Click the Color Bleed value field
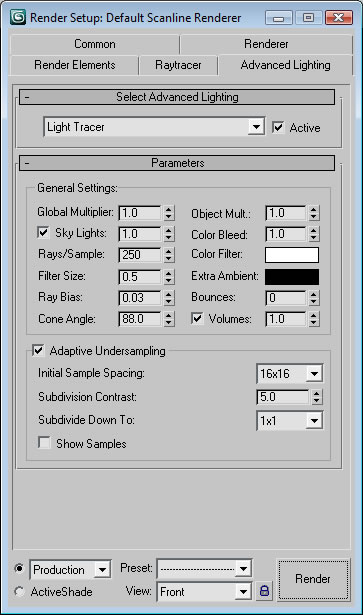 [x=286, y=234]
